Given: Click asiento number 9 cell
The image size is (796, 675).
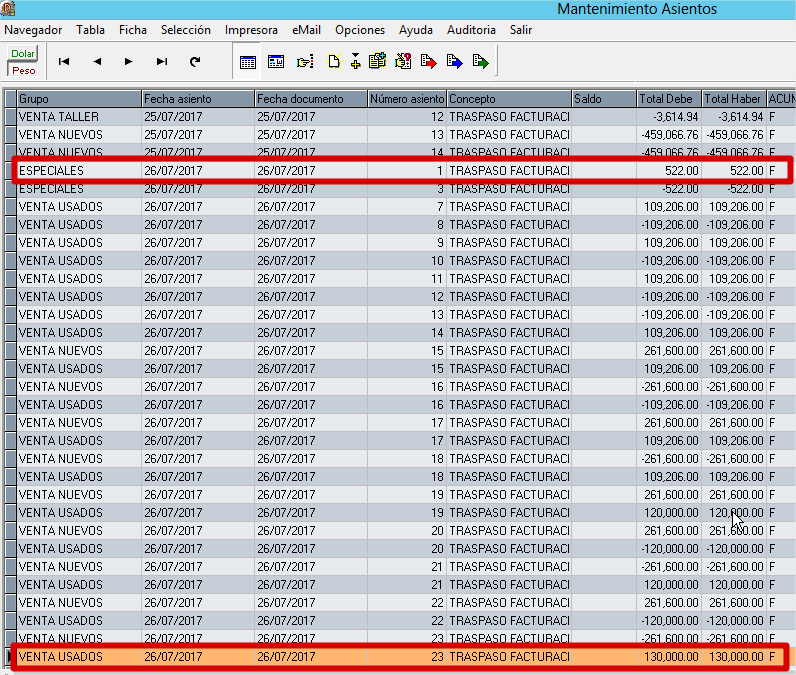Looking at the screenshot, I should 407,243.
